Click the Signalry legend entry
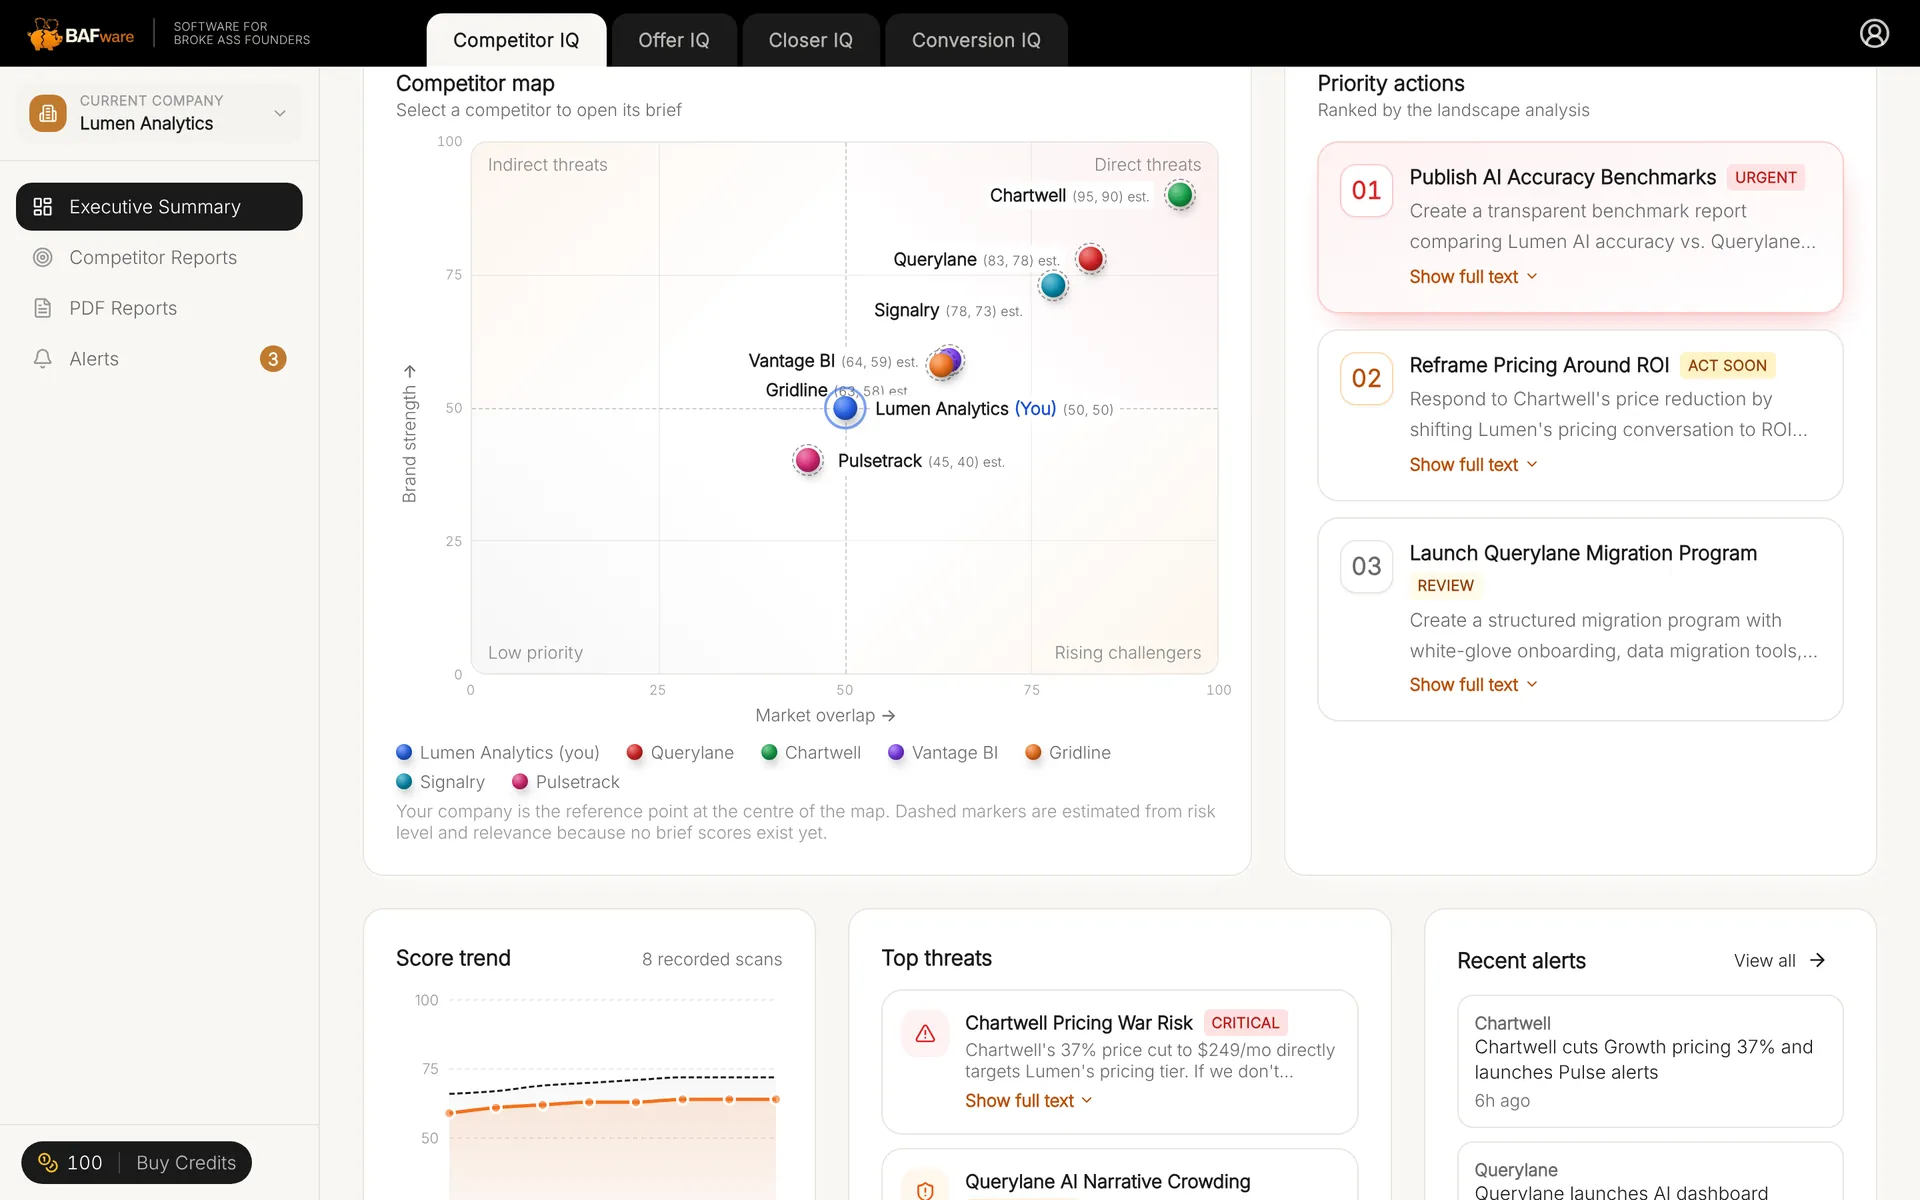 click(440, 782)
